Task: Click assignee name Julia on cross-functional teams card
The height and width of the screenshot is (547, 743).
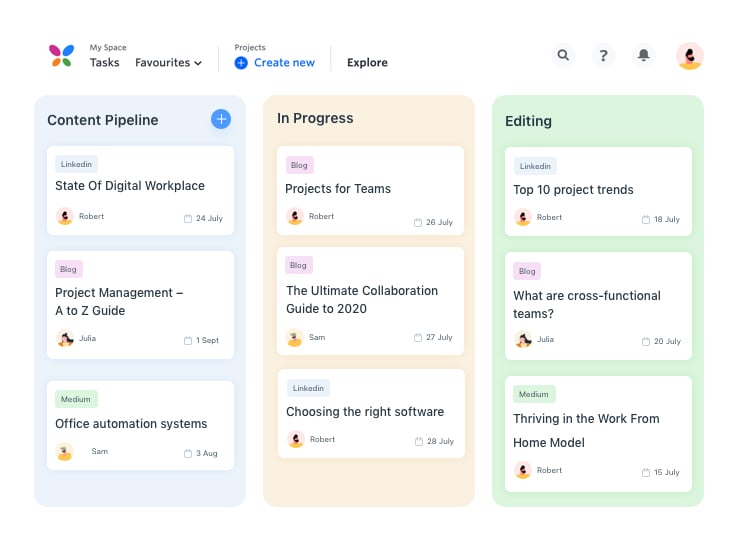Action: point(545,339)
